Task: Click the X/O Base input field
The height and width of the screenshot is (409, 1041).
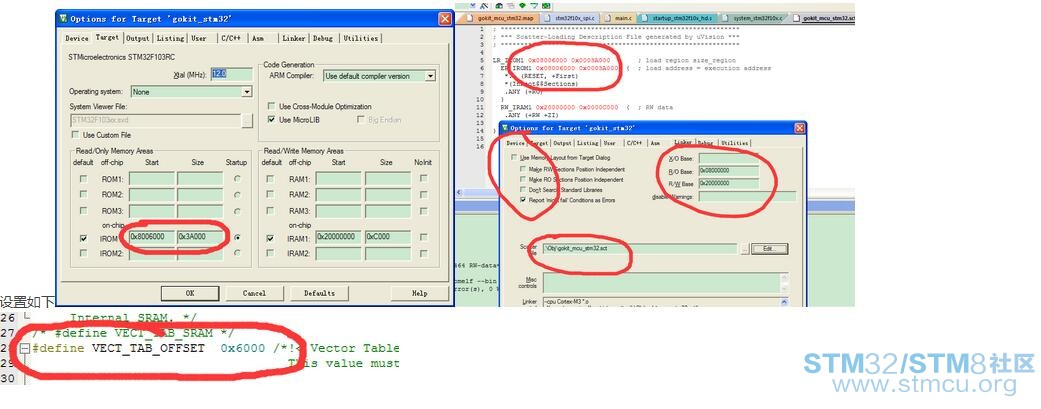Action: pos(728,158)
